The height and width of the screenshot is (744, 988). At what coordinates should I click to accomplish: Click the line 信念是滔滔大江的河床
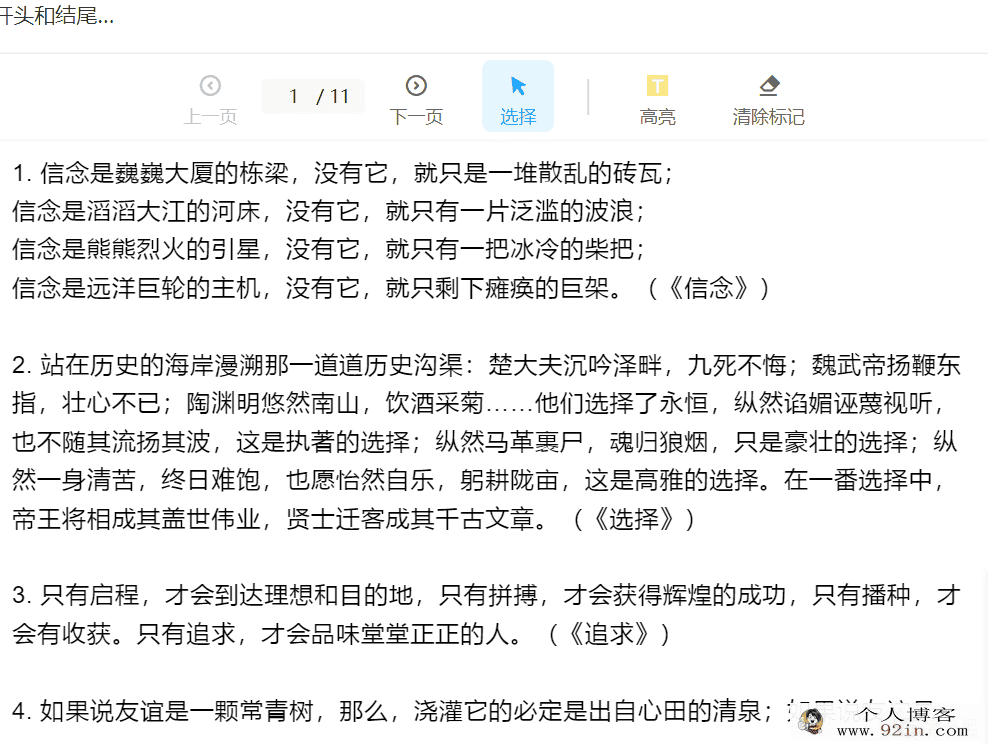pos(329,212)
